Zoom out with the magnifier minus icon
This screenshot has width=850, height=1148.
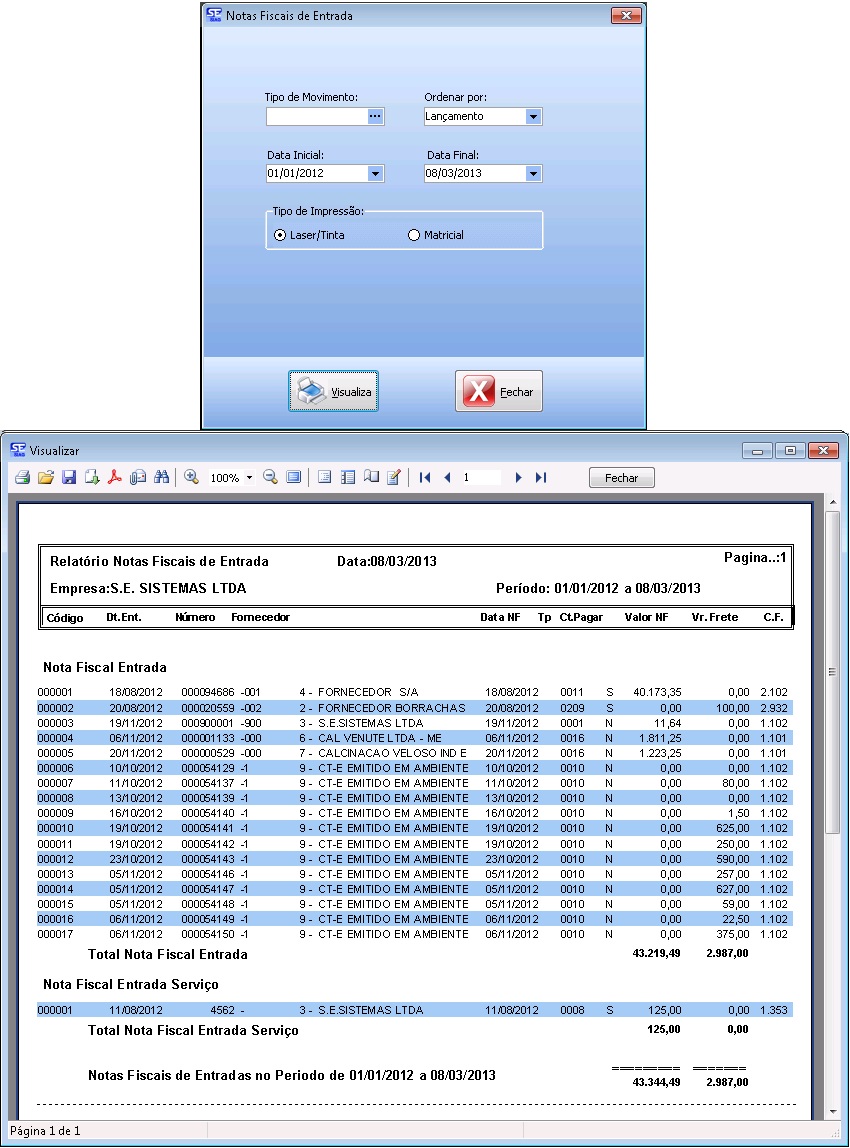click(270, 478)
